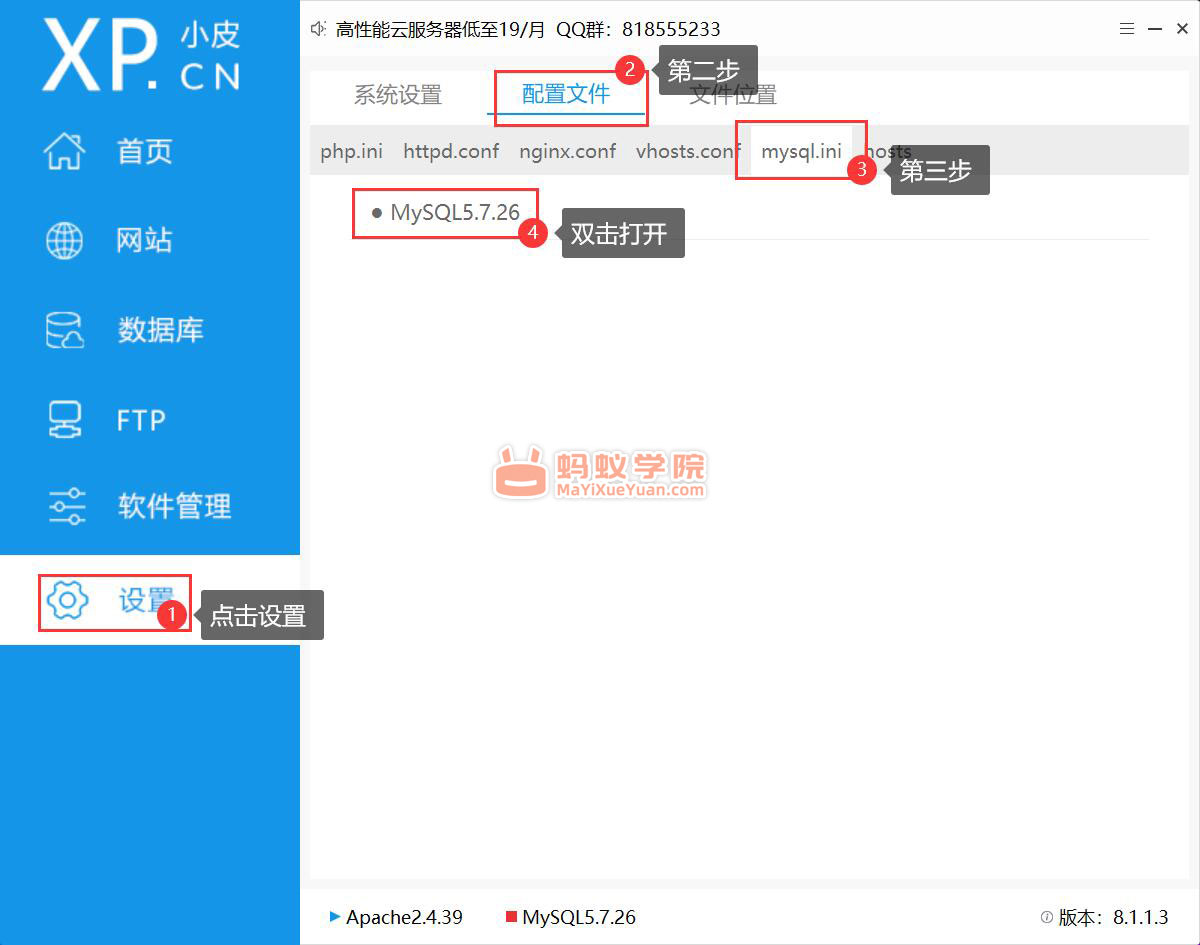1200x945 pixels.
Task: Click the speaker announcement icon
Action: pos(319,29)
